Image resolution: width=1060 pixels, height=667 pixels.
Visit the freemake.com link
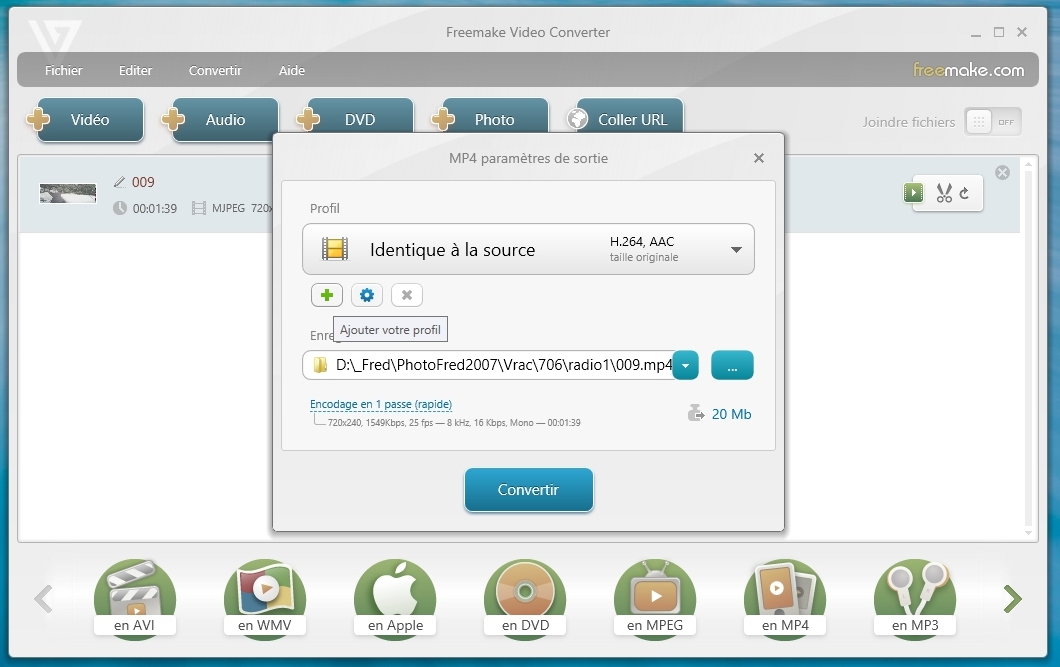[968, 70]
